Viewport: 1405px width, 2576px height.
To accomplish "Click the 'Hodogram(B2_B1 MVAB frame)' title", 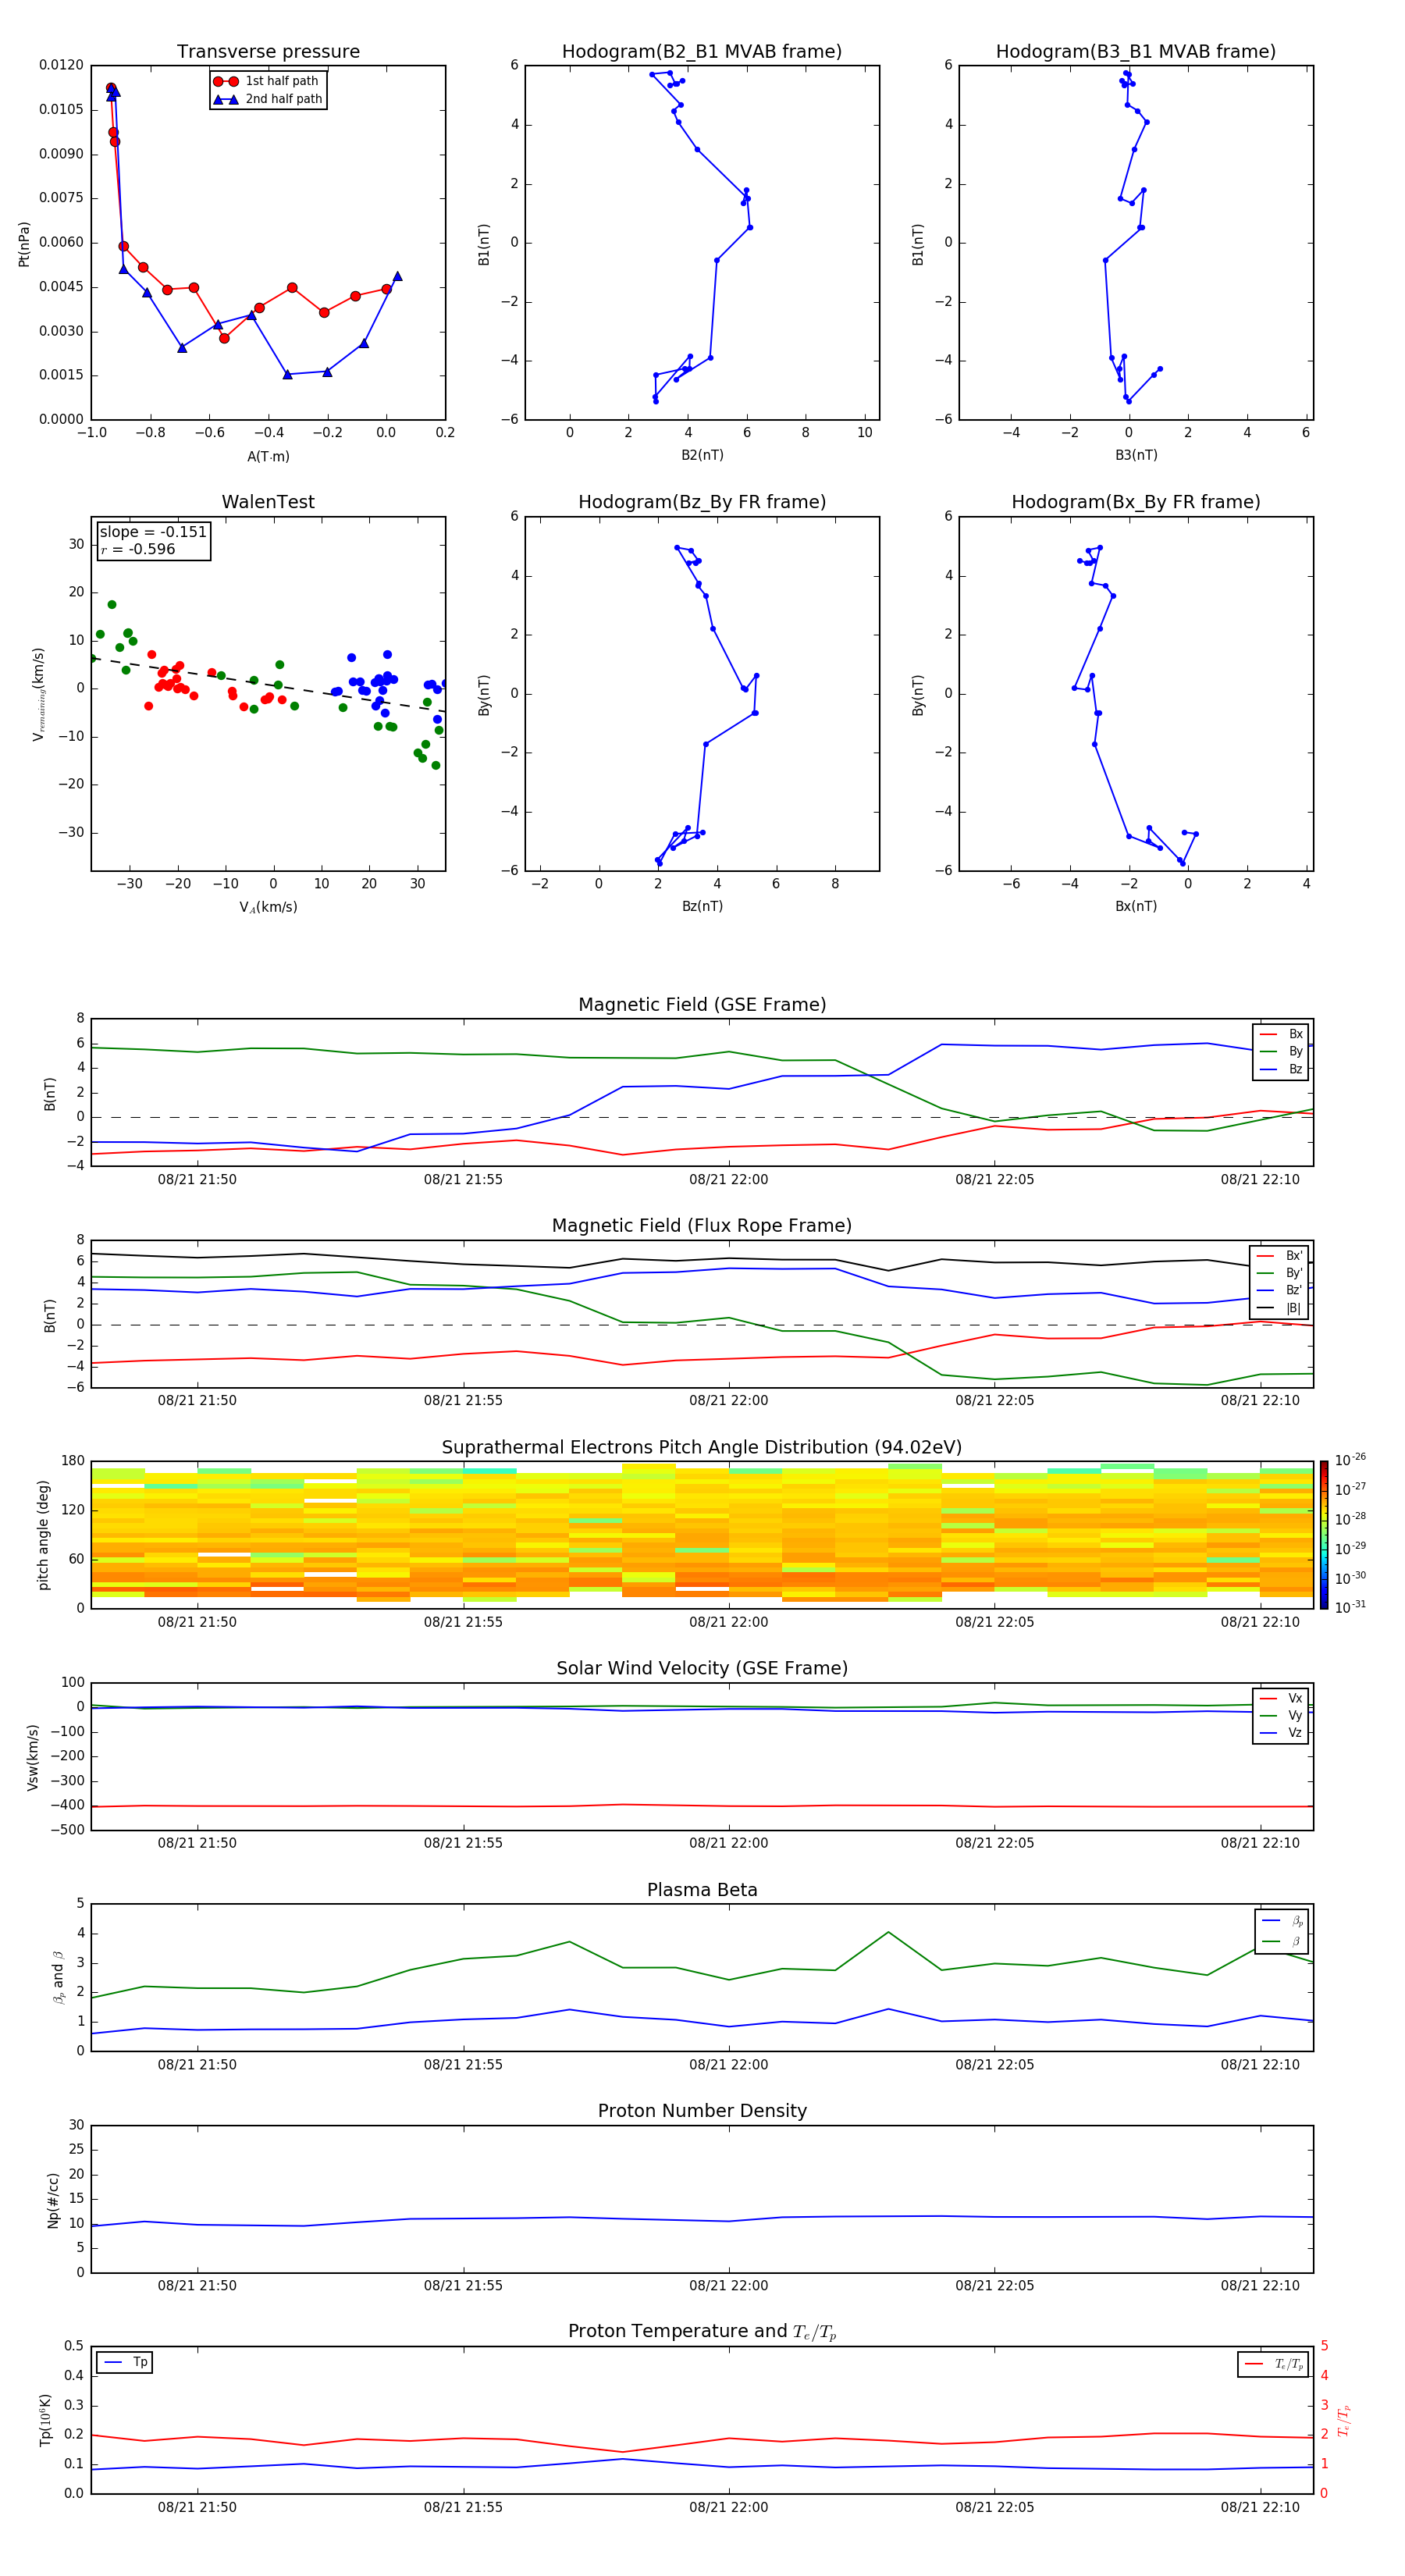I will click(x=702, y=52).
